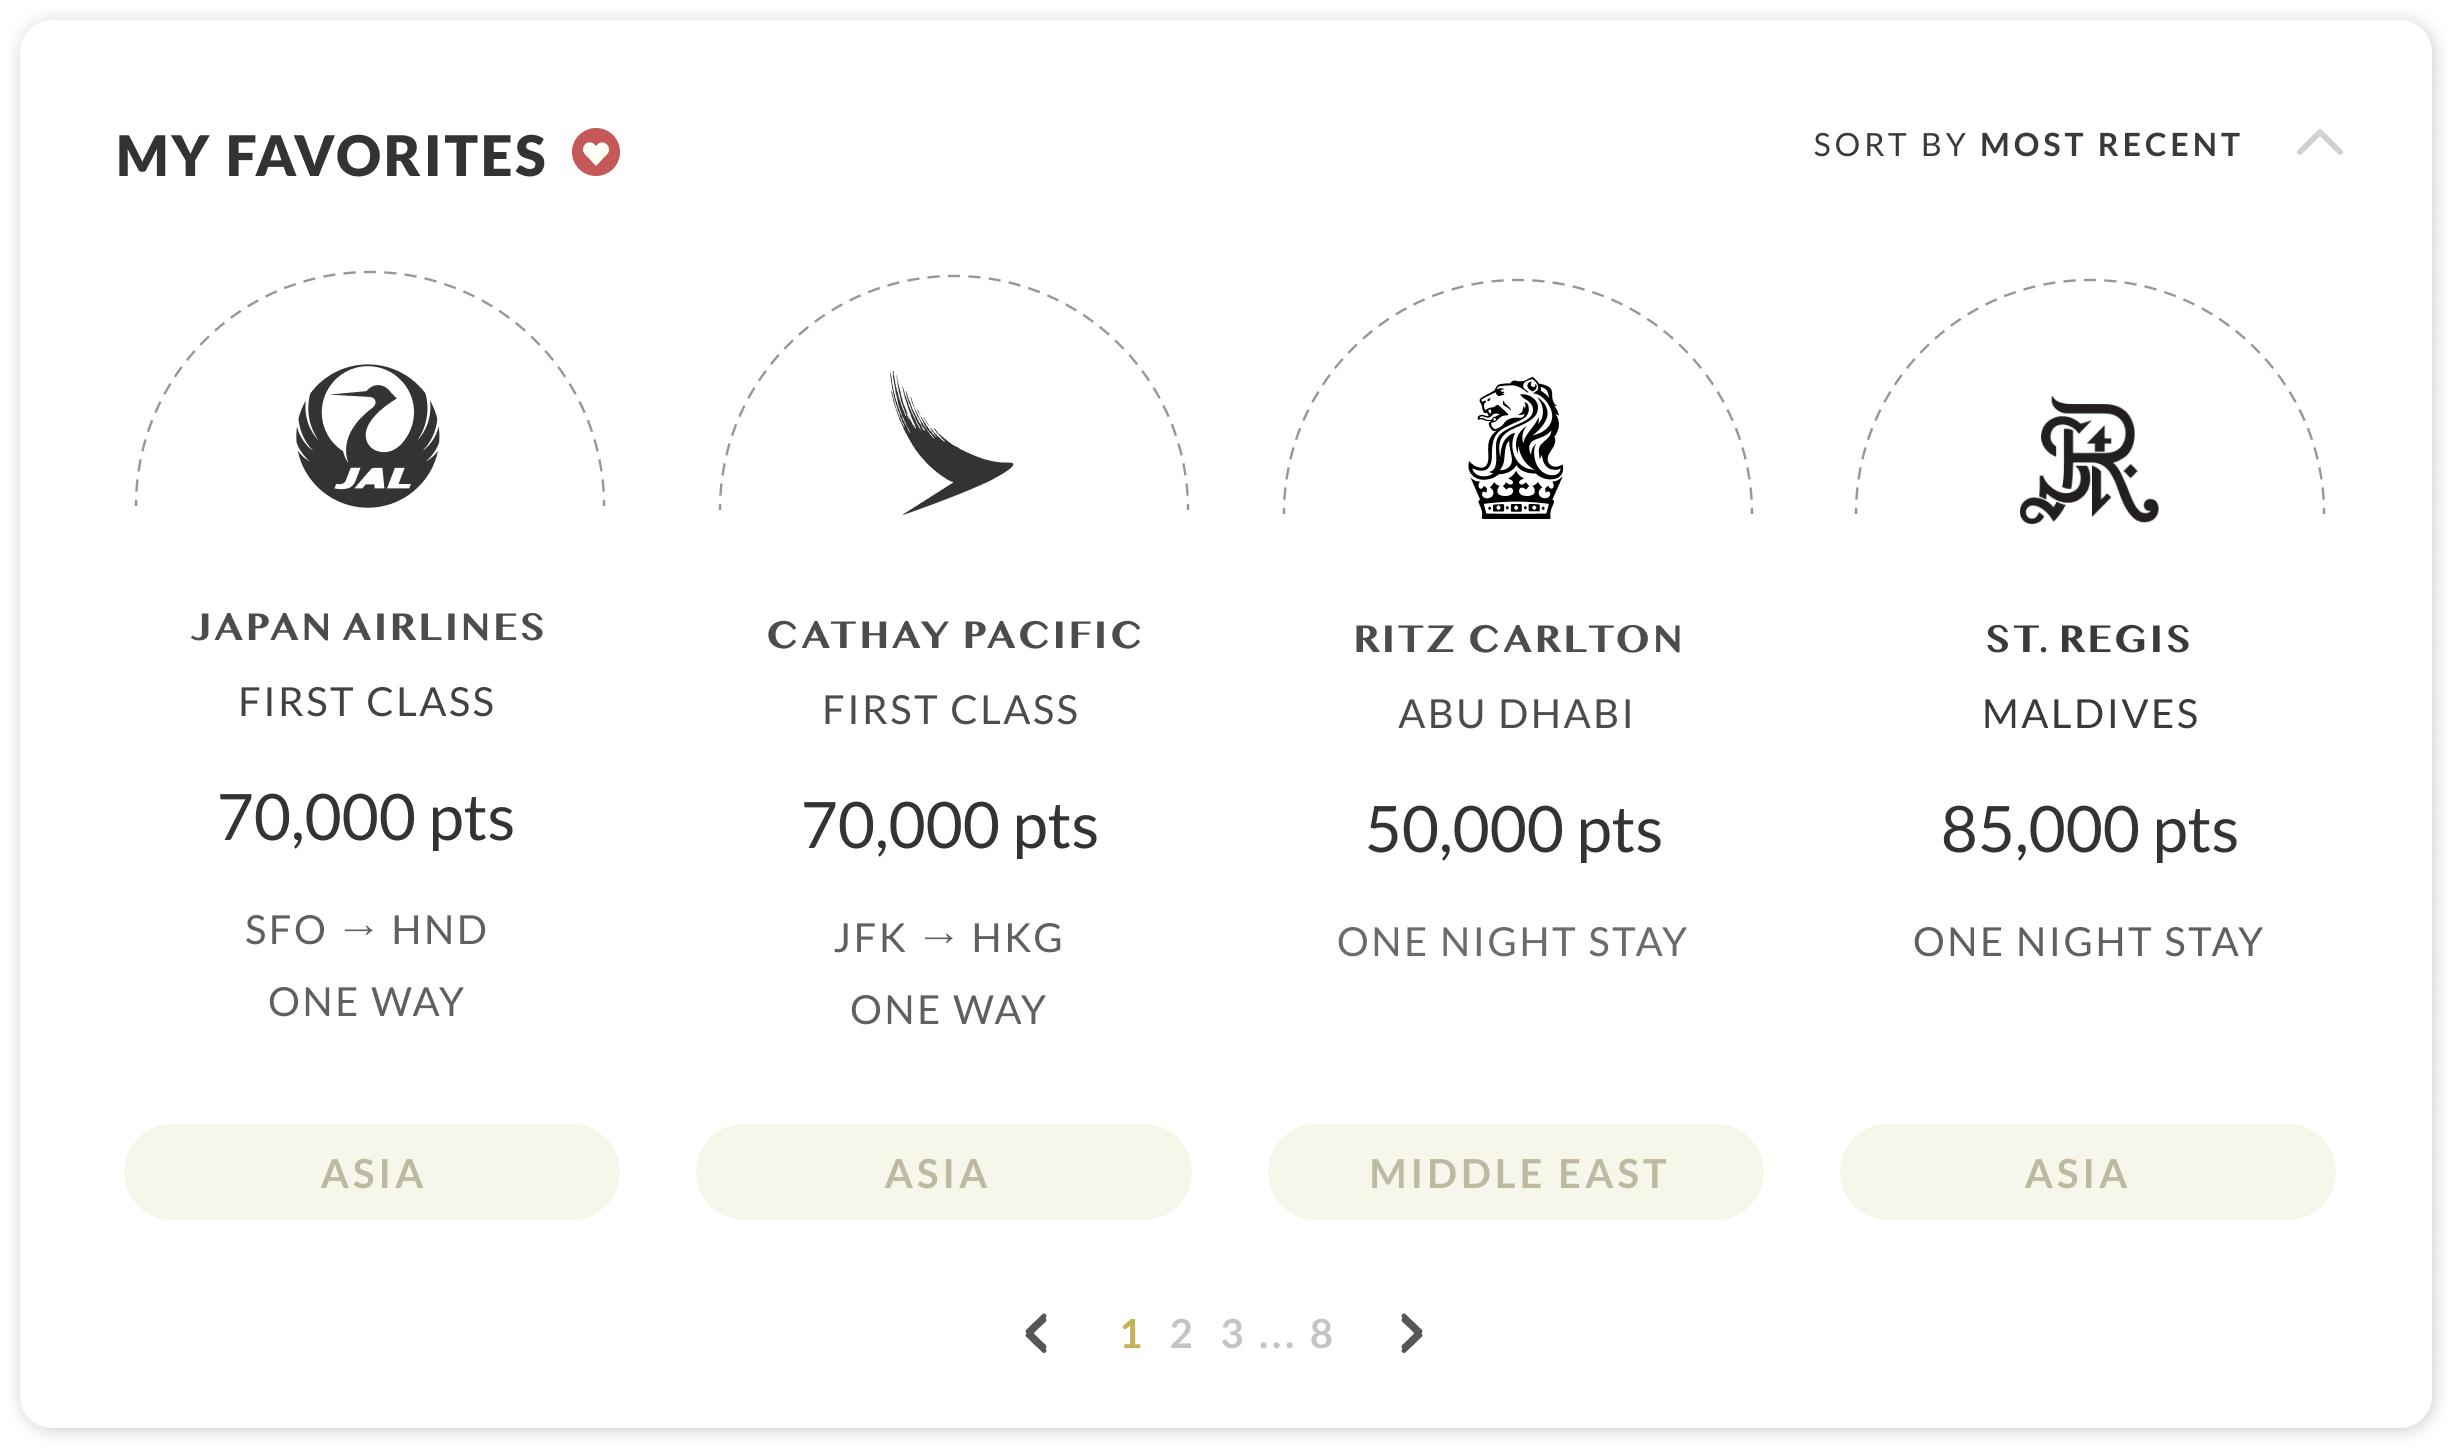Jump to page 3 of favorites

[1232, 1334]
